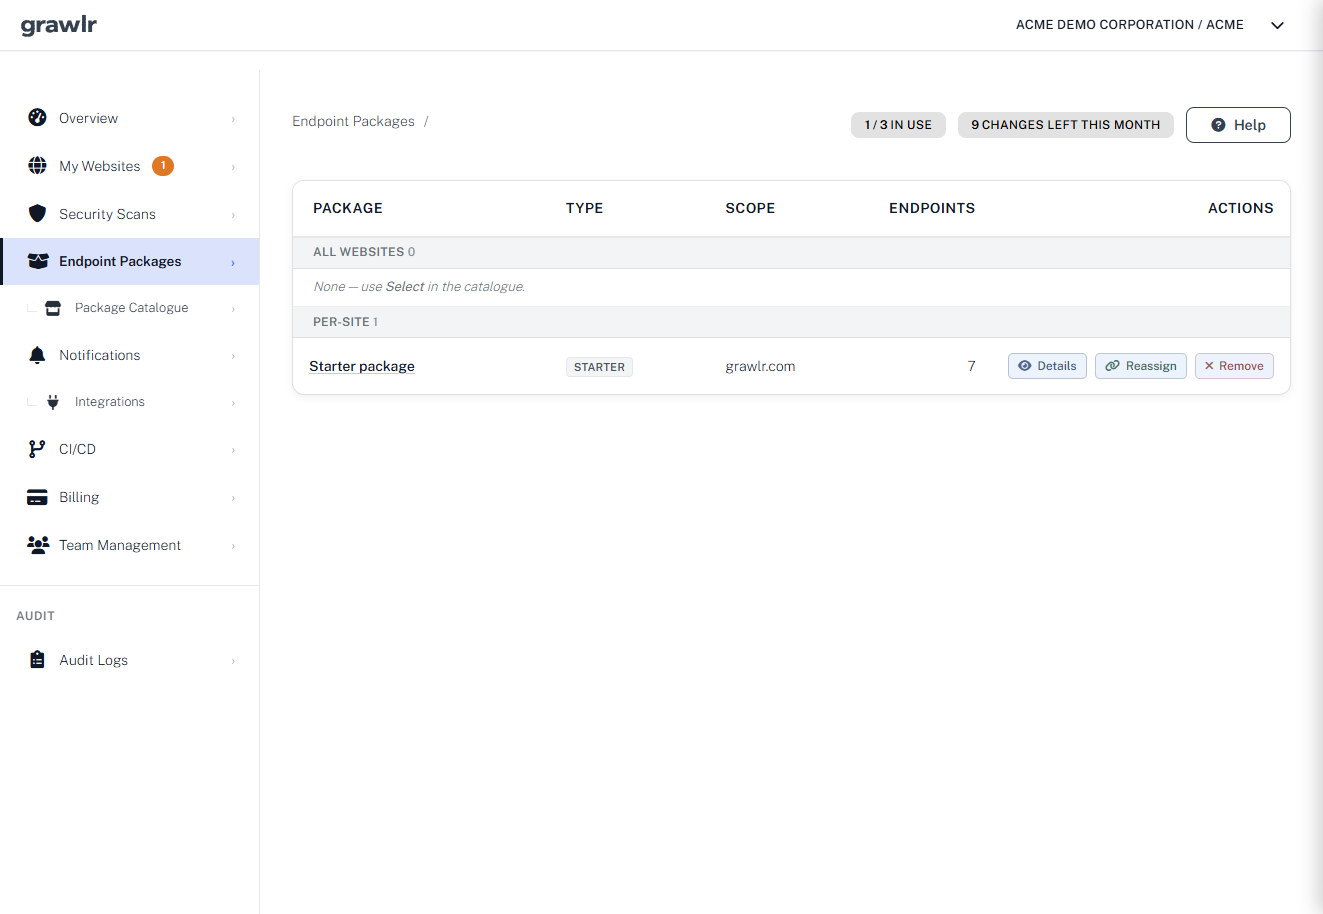Click the My Websites globe icon
1323x914 pixels.
[38, 166]
